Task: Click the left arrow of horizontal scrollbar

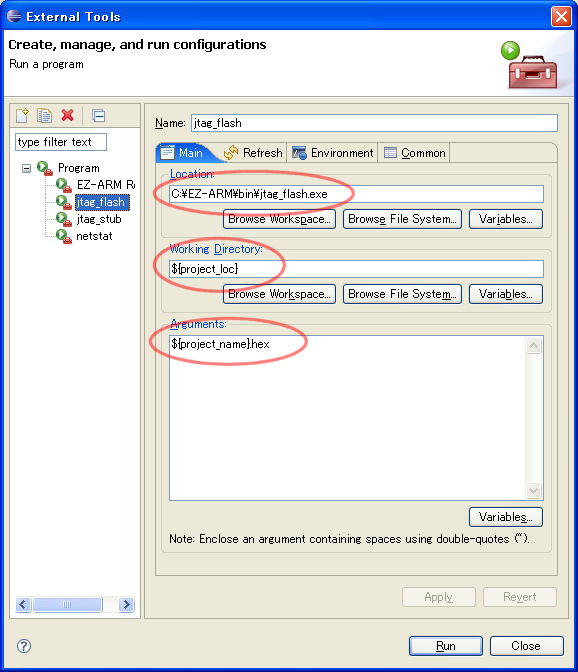Action: (23, 604)
